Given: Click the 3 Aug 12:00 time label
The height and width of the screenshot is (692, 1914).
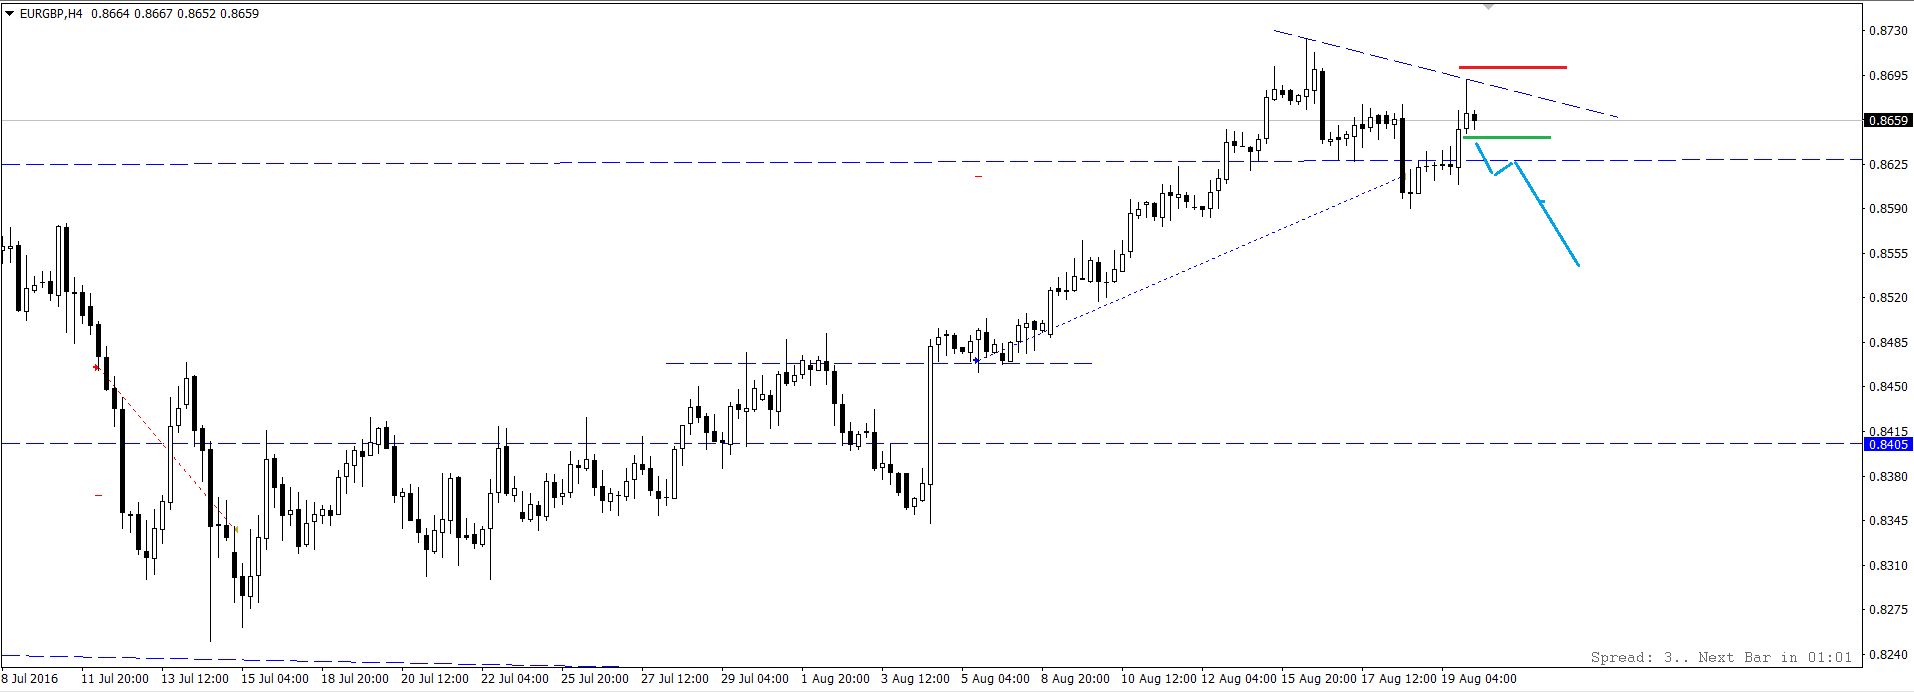Looking at the screenshot, I should (916, 679).
